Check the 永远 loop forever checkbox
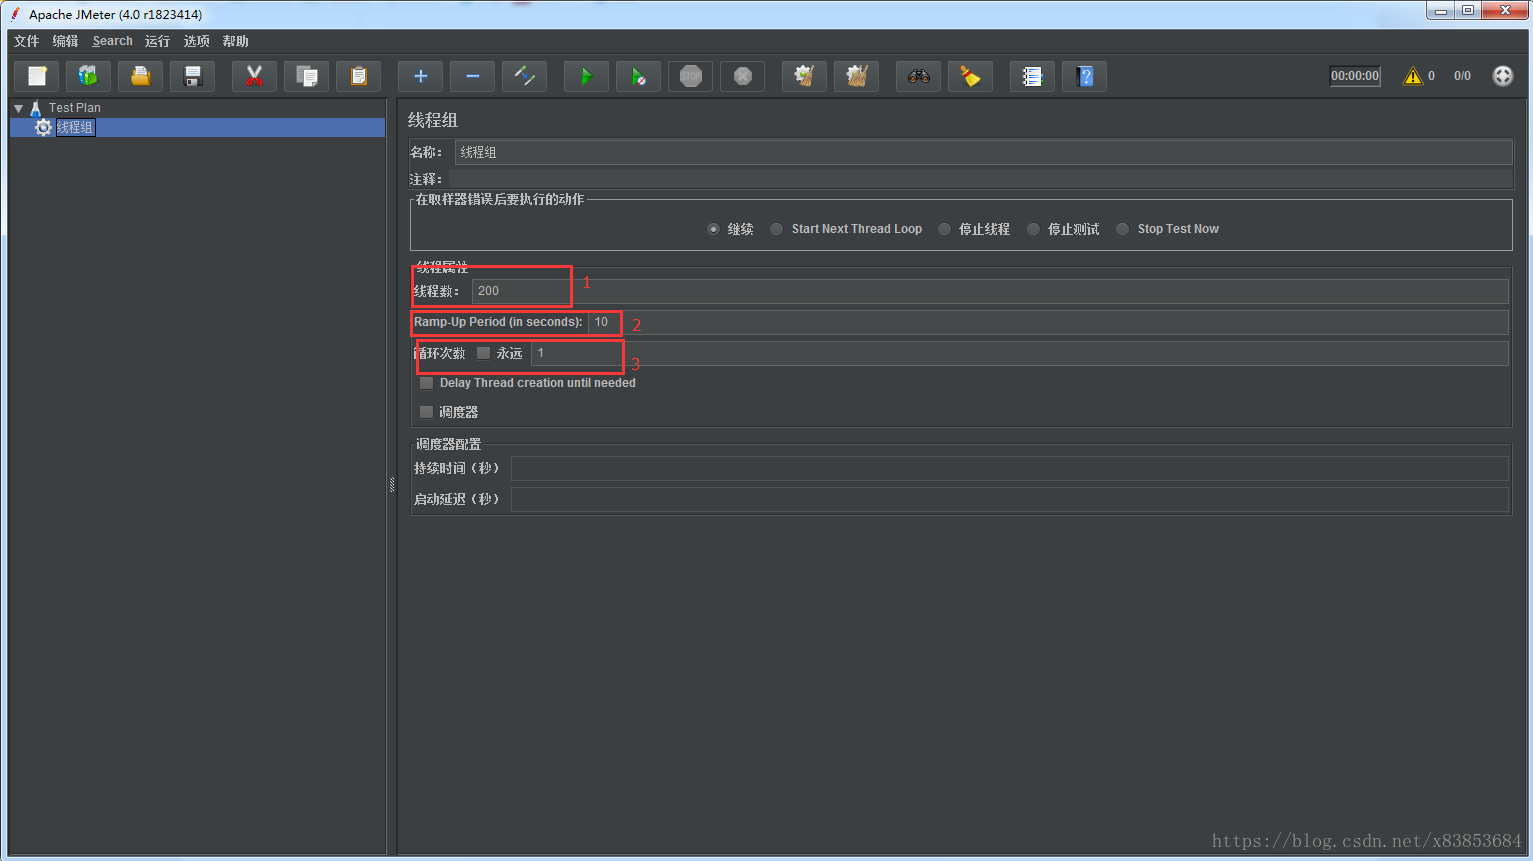Screen dimensions: 1533x861 (484, 353)
